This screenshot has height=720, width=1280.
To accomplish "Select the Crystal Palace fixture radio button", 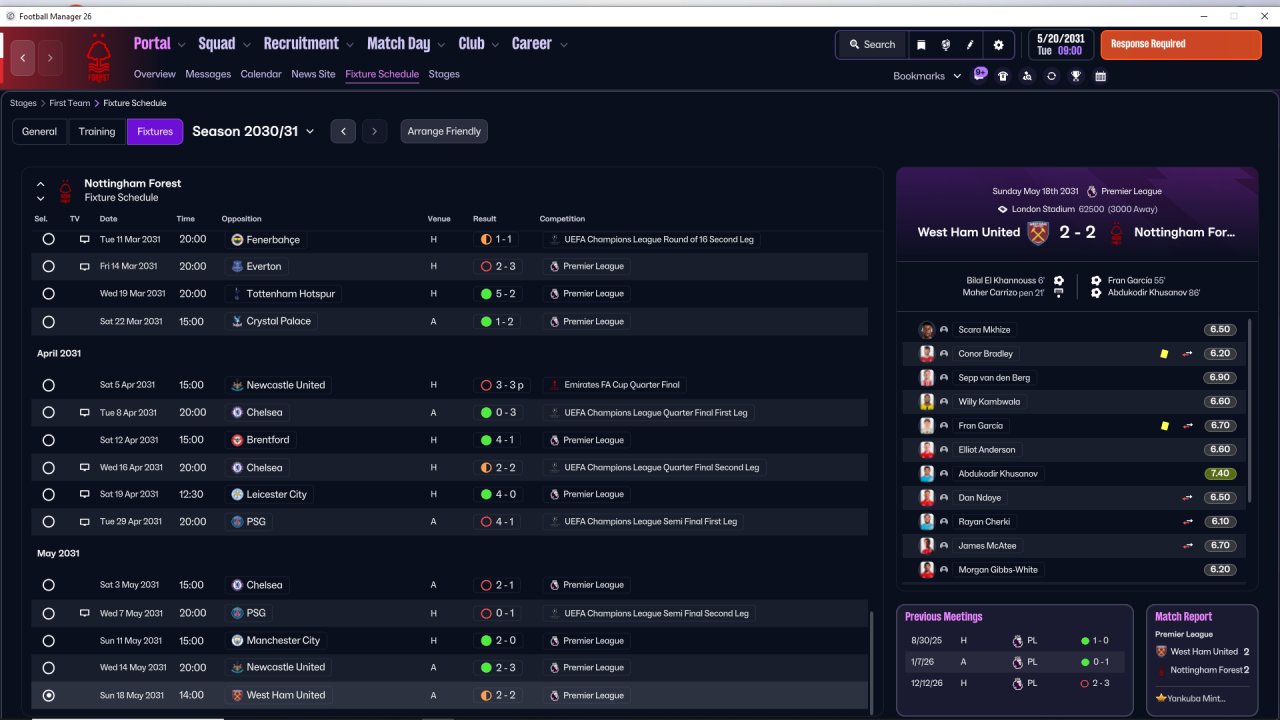I will coord(48,322).
